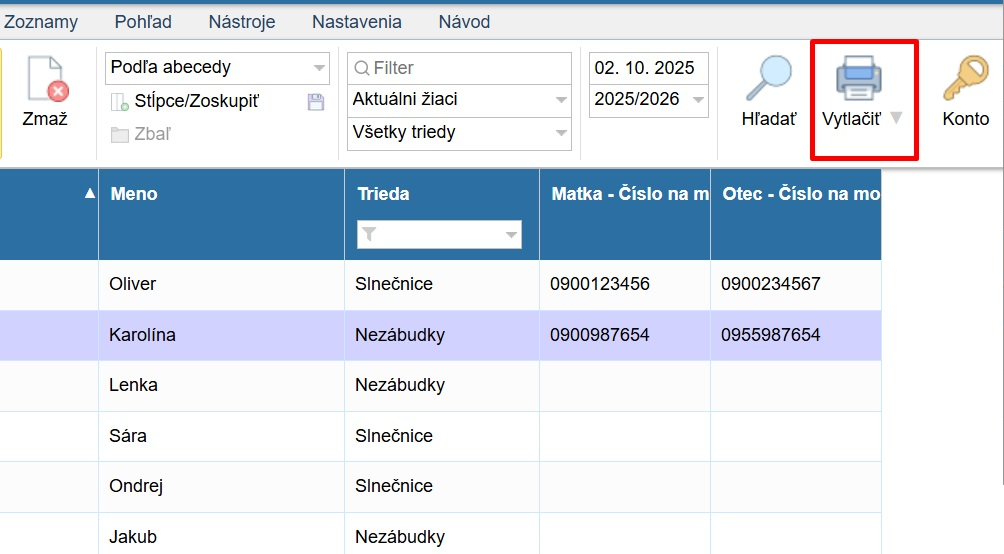Open the Pohľad menu
1004x554 pixels.
click(143, 21)
